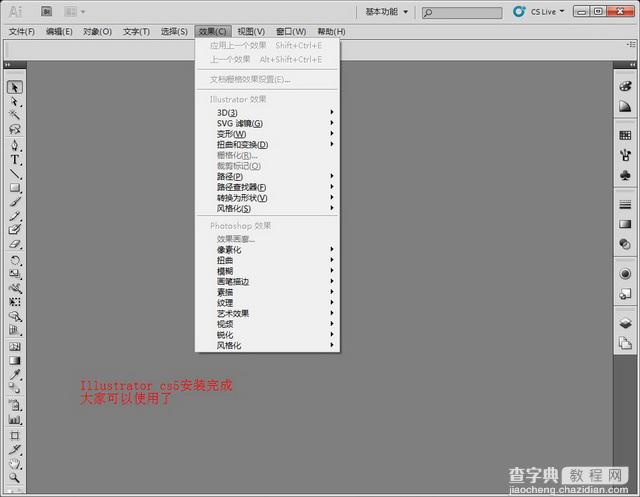Image resolution: width=640 pixels, height=497 pixels.
Task: Expand the 模糊 submenu
Action: 267,271
